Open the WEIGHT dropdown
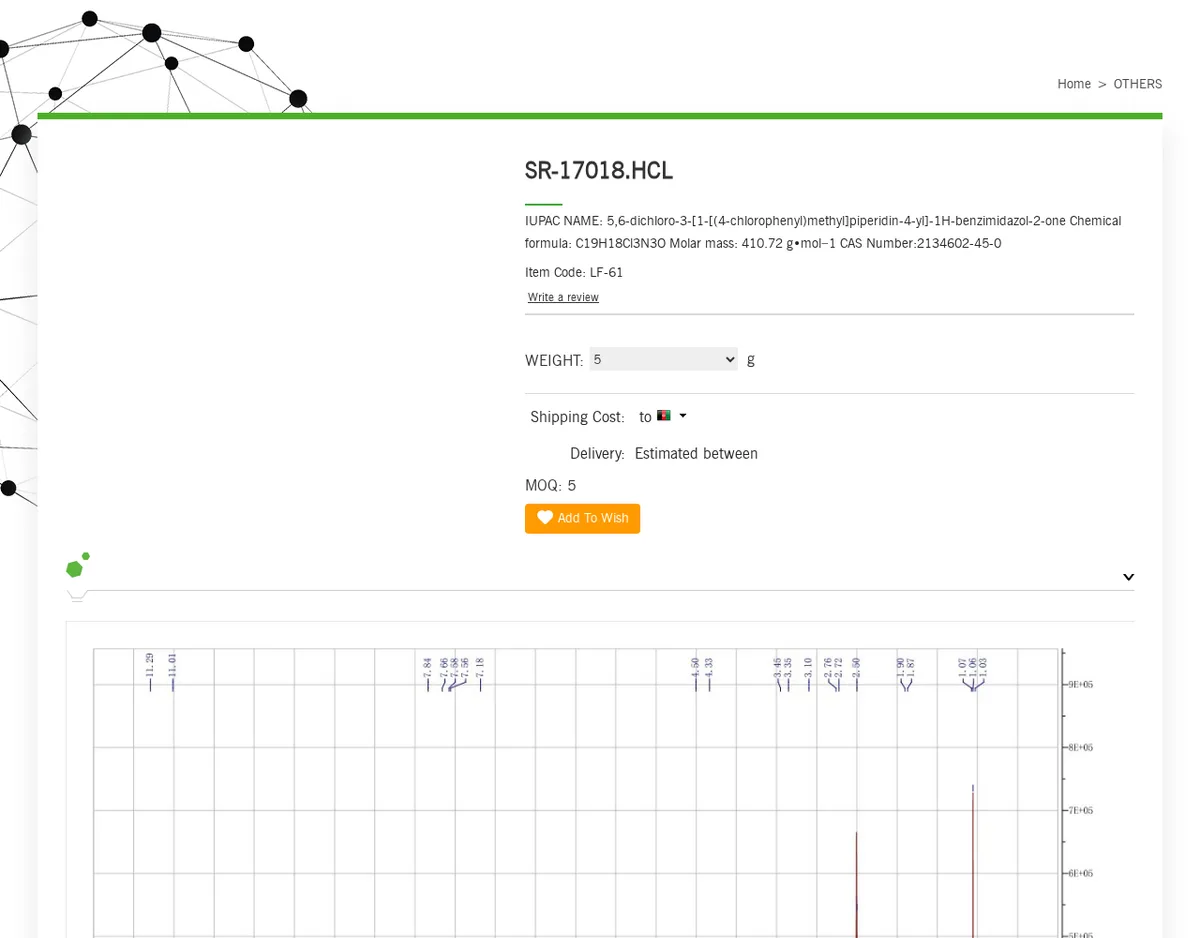 click(x=663, y=359)
